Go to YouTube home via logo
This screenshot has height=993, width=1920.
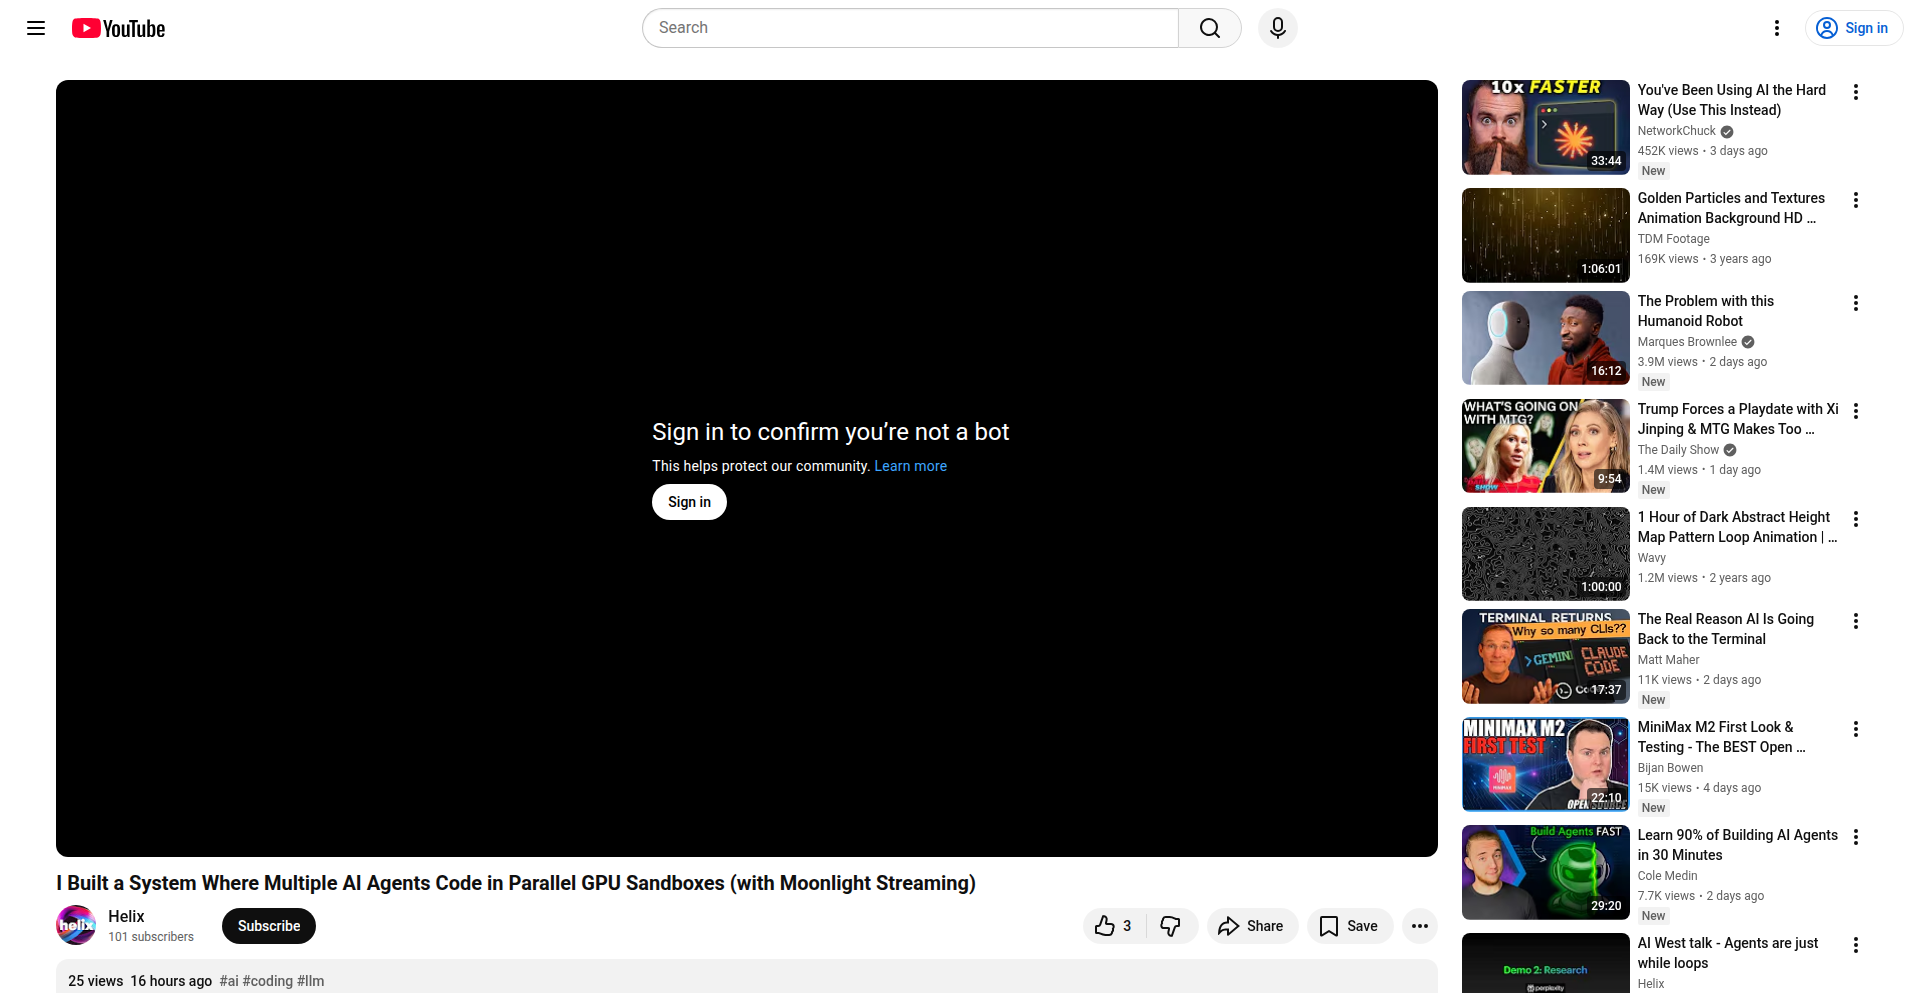(x=119, y=28)
